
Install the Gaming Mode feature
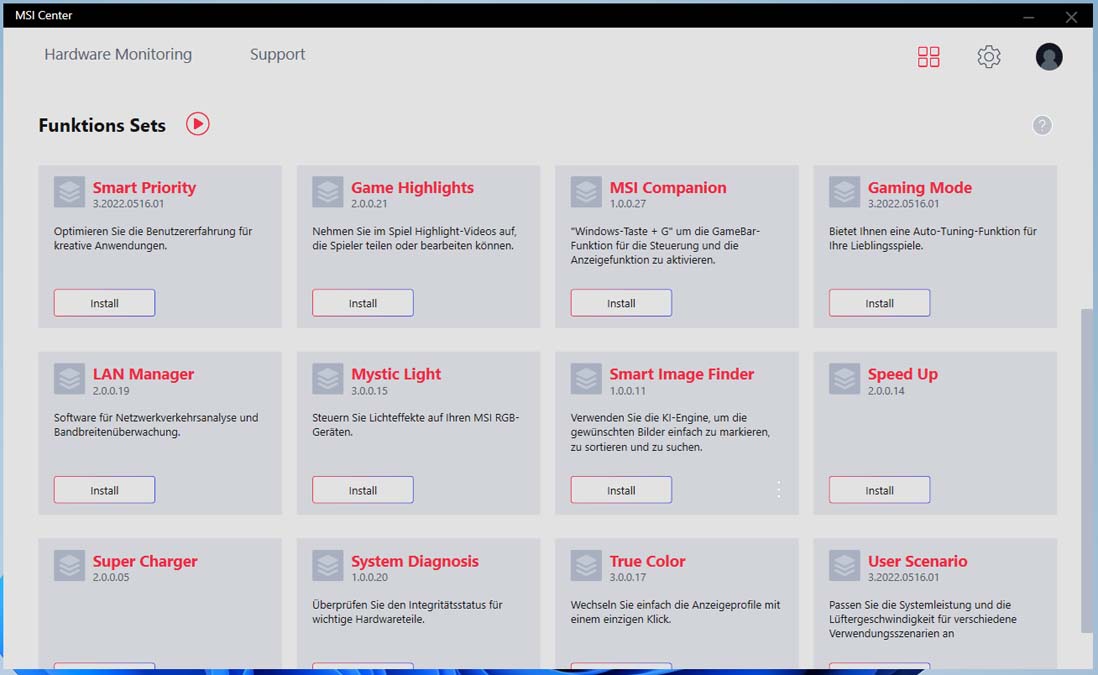[x=880, y=303]
